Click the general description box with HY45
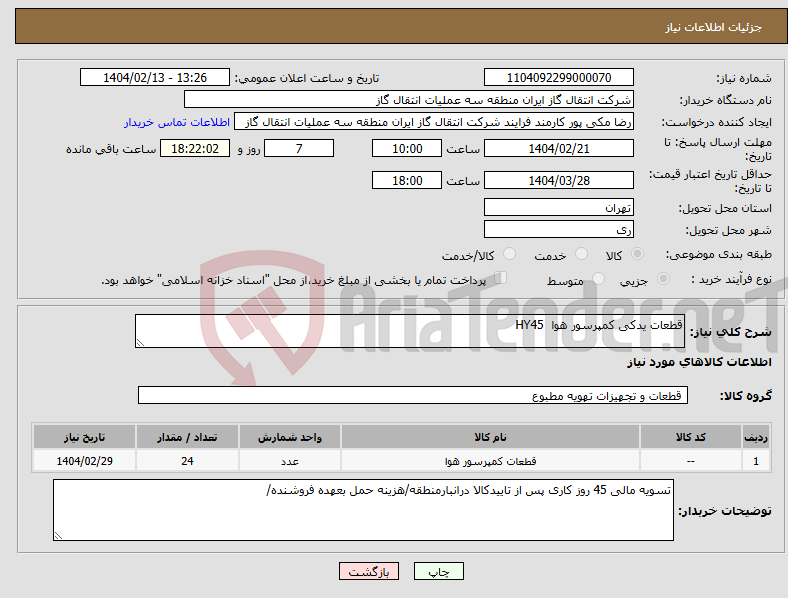This screenshot has width=788, height=598. 410,331
